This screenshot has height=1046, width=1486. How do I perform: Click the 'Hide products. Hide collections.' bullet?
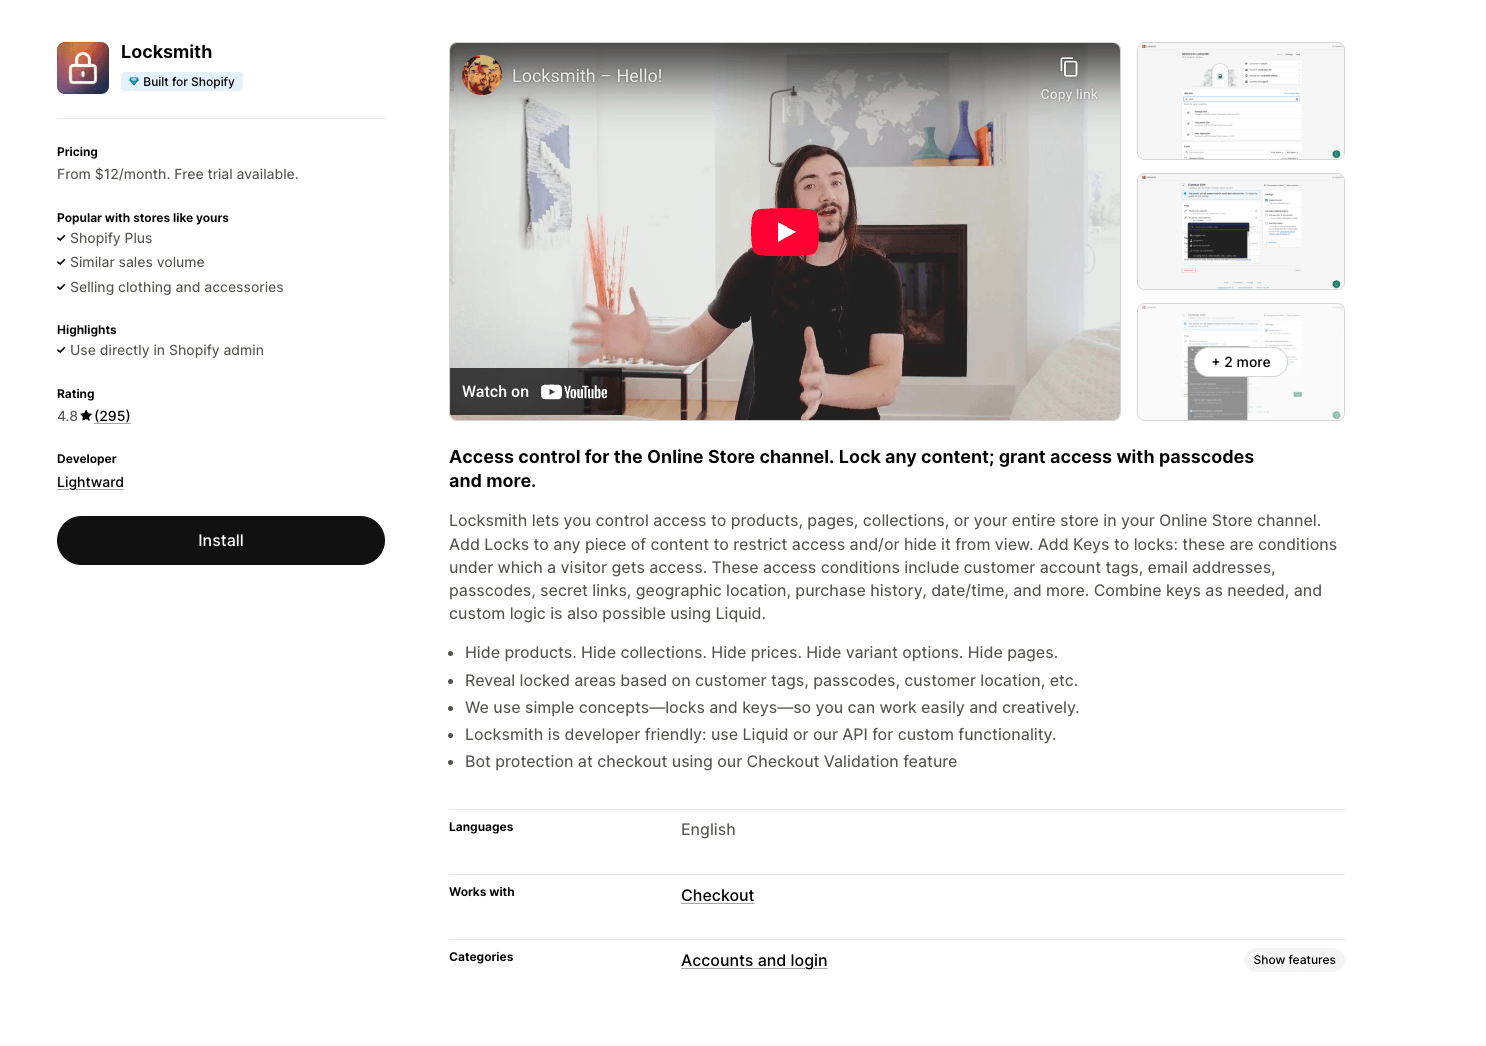pyautogui.click(x=761, y=653)
